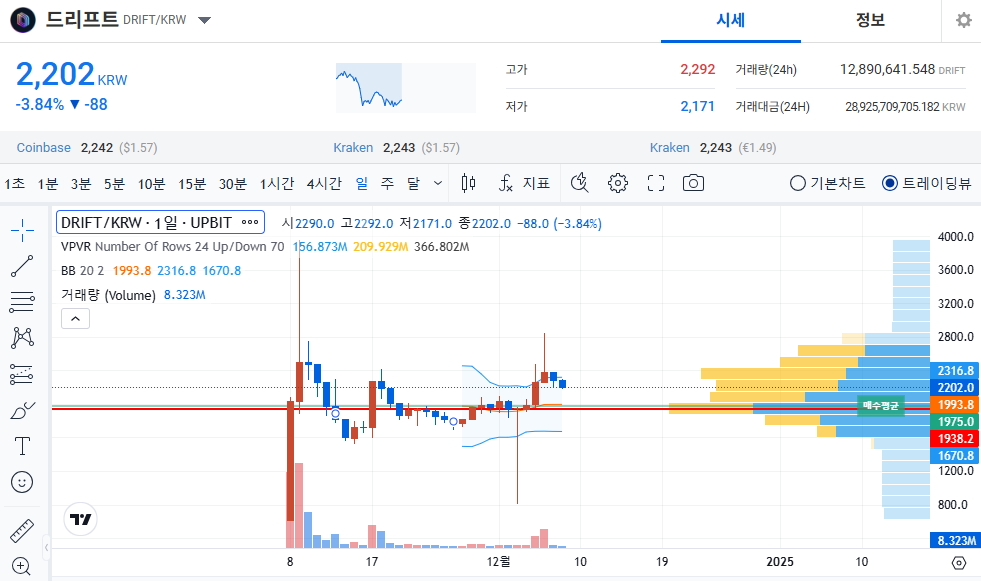Screen dimensions: 981x581
Task: Open the DRIFT/KRW market dropdown arrow
Action: (204, 20)
